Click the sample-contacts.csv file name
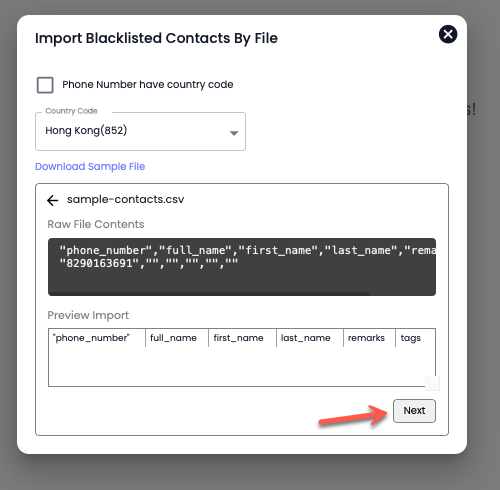This screenshot has height=490, width=500. [125, 199]
